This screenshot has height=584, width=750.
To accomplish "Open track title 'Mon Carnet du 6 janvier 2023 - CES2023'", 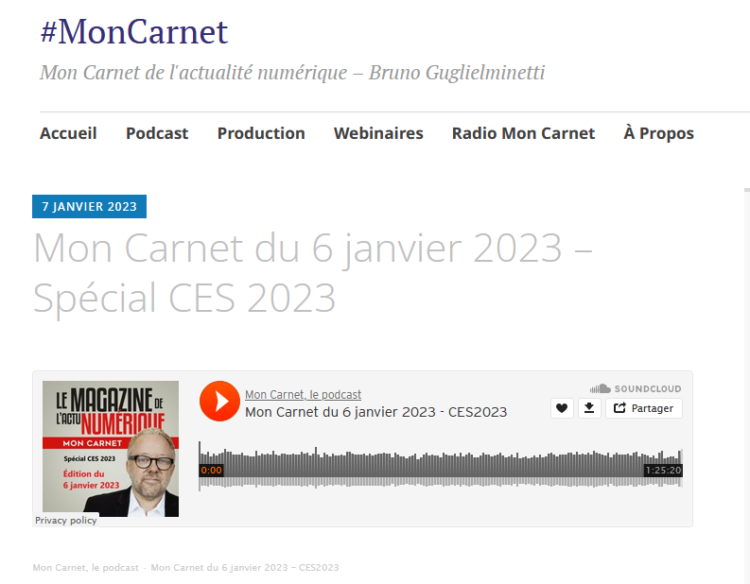I will 376,412.
